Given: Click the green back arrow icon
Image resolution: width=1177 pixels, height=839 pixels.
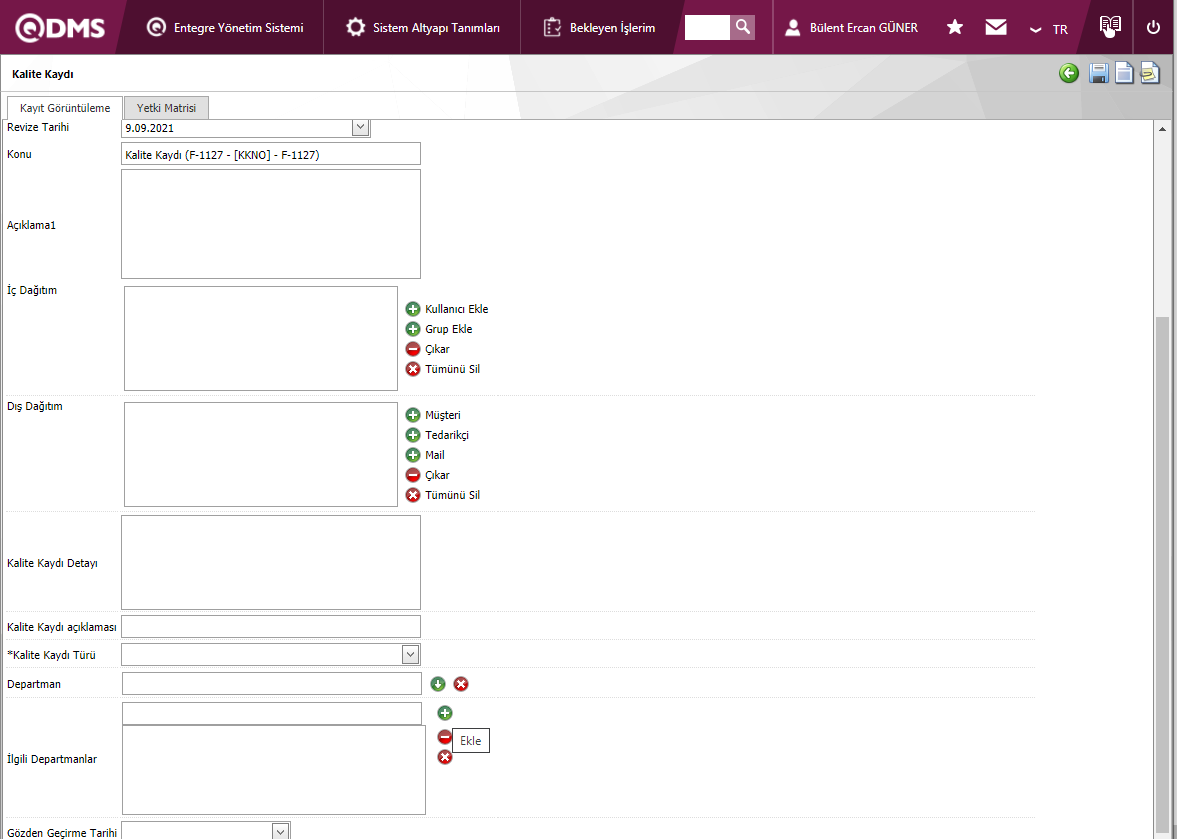Looking at the screenshot, I should (x=1069, y=73).
